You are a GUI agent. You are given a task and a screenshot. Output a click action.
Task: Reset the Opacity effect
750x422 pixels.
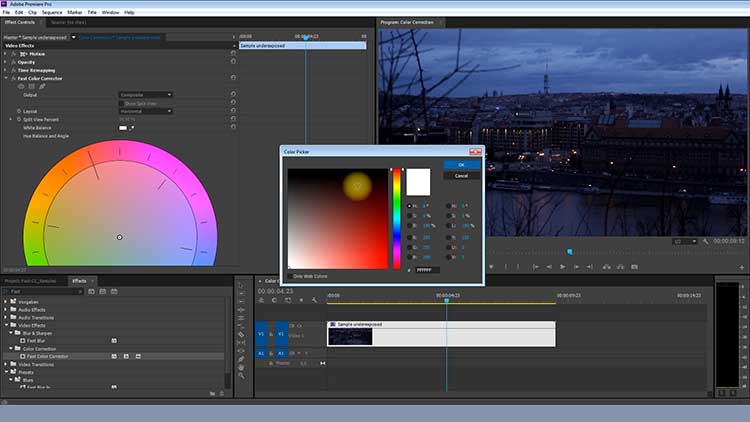point(233,62)
